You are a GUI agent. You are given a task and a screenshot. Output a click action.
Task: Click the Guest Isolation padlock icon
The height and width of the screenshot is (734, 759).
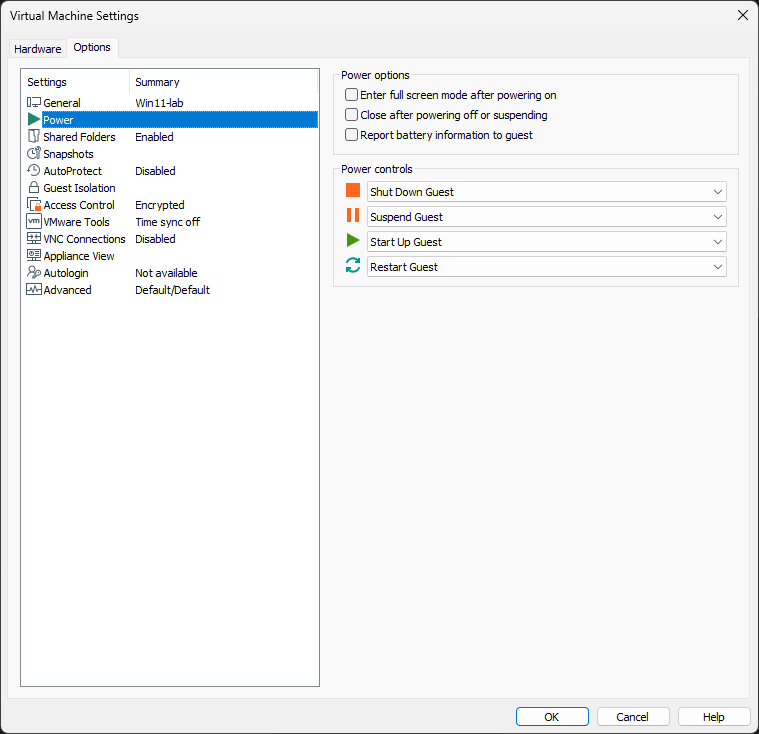(x=34, y=187)
